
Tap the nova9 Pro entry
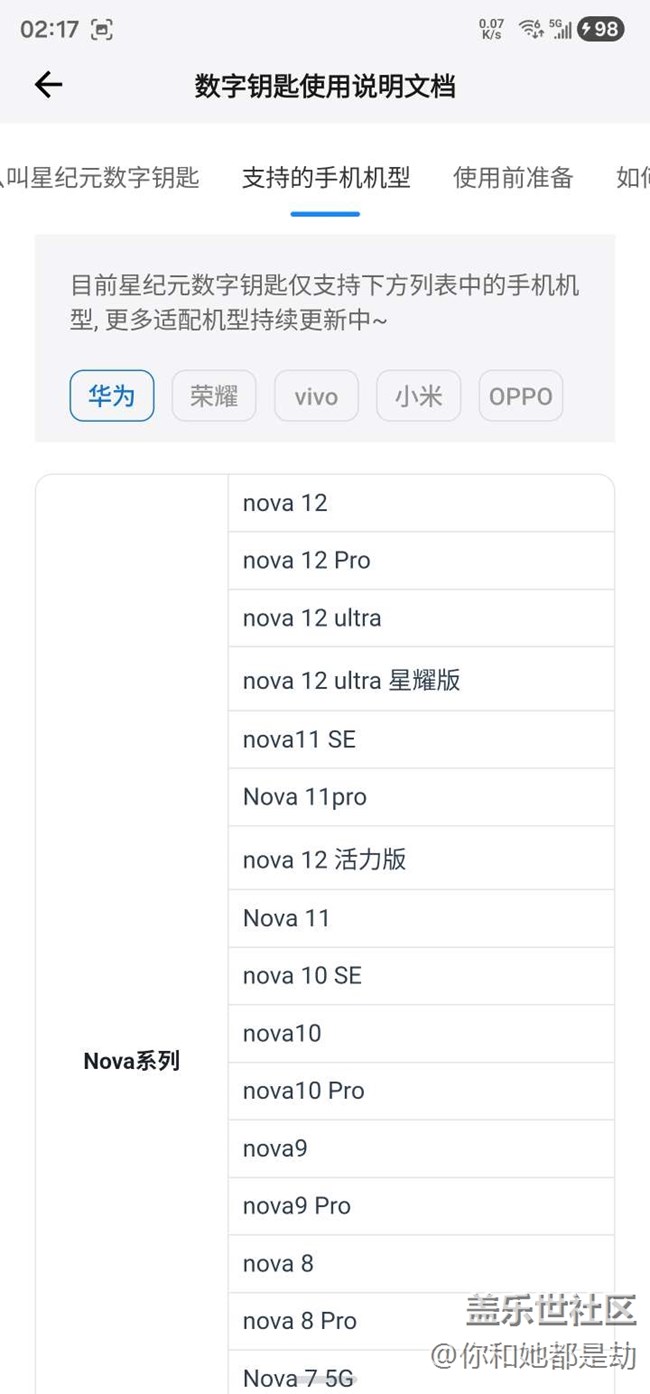420,1206
